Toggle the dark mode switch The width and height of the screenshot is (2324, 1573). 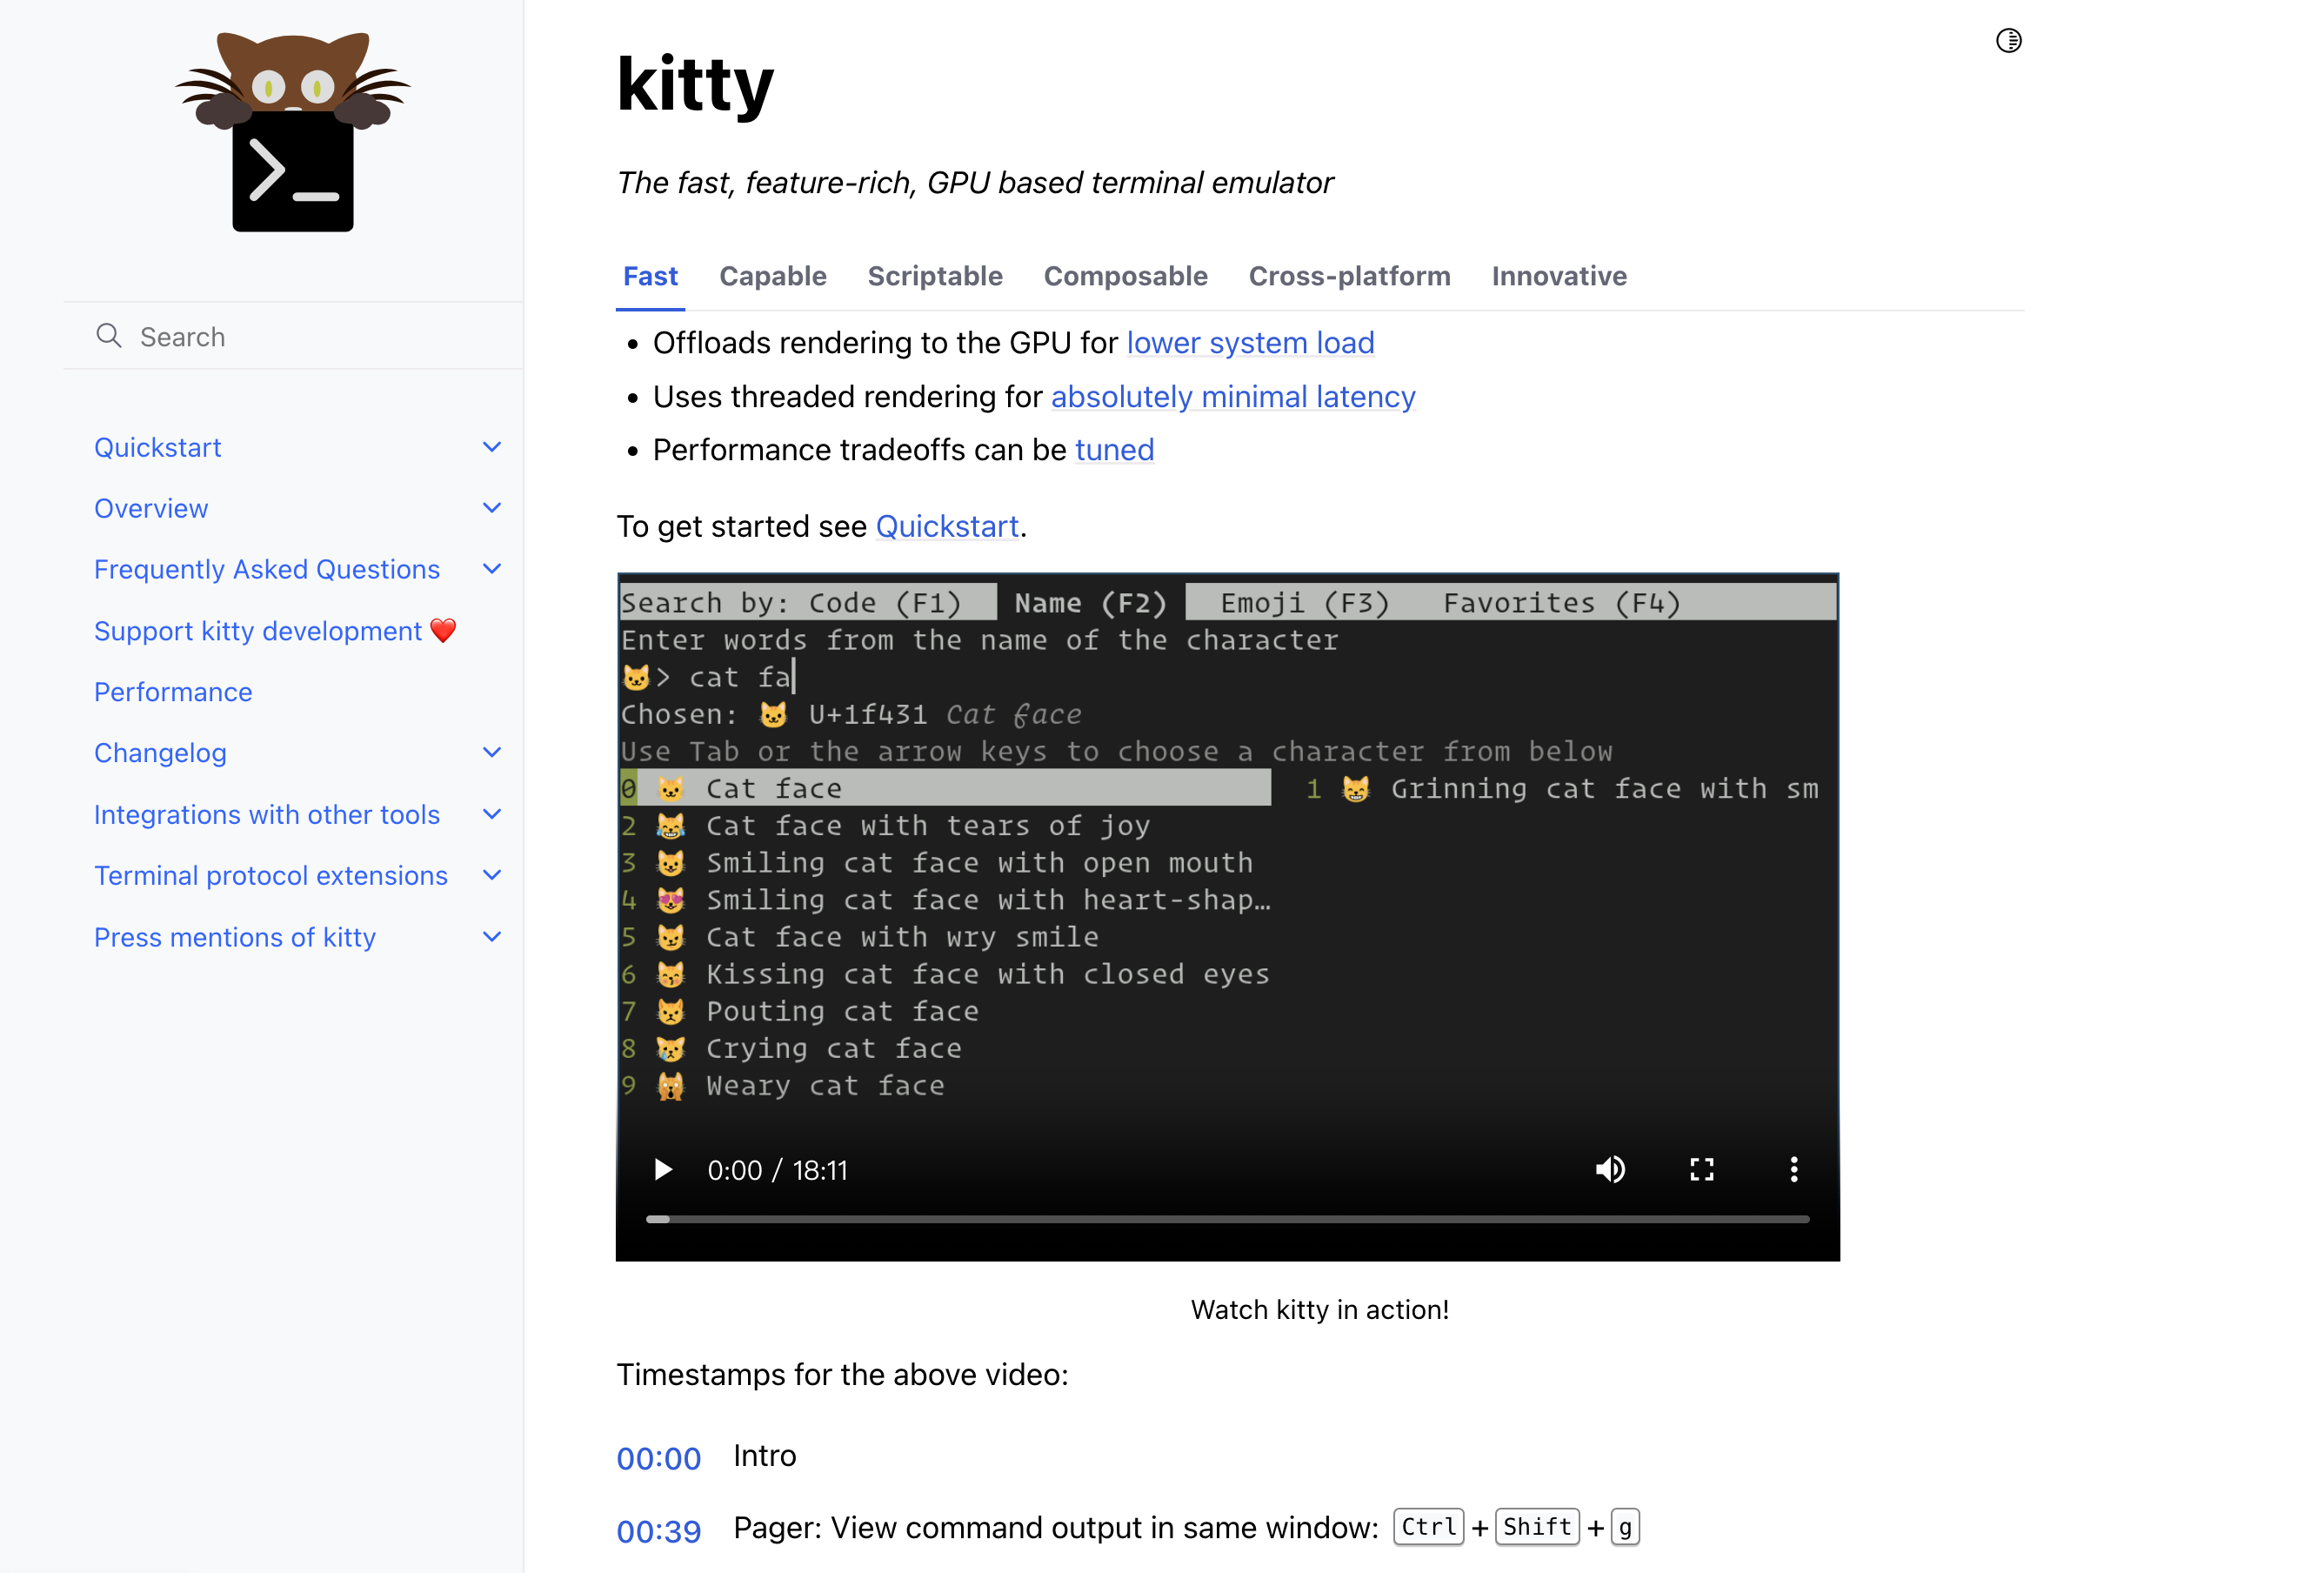pyautogui.click(x=2009, y=41)
